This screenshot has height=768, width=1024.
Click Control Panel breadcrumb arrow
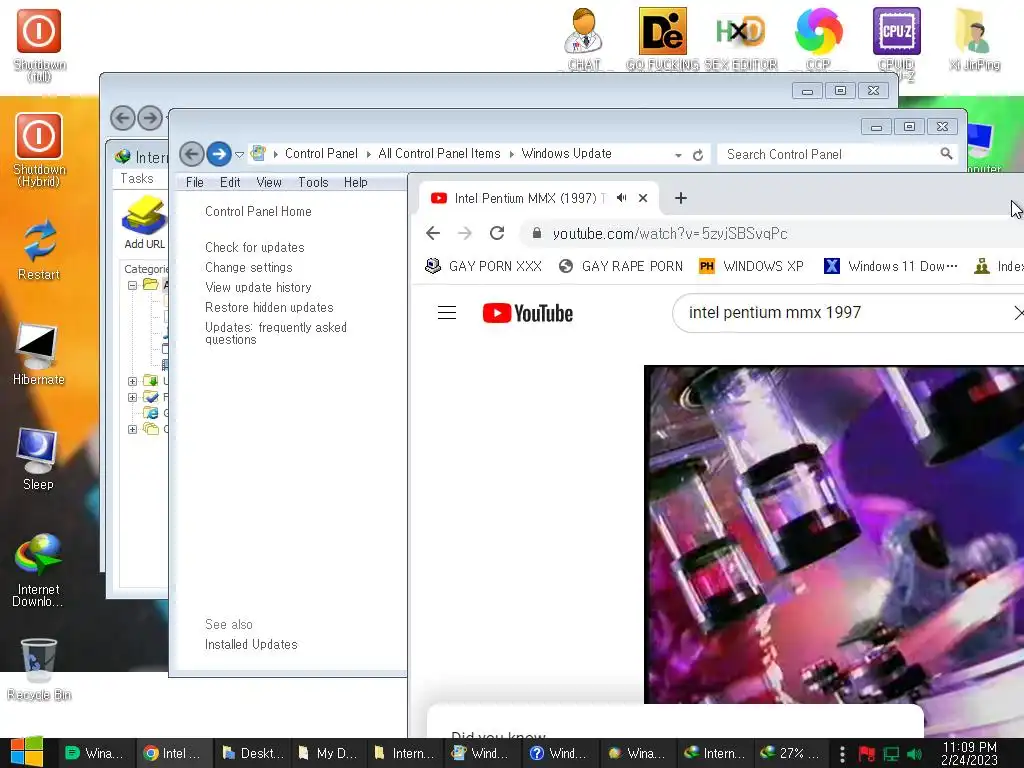[369, 154]
